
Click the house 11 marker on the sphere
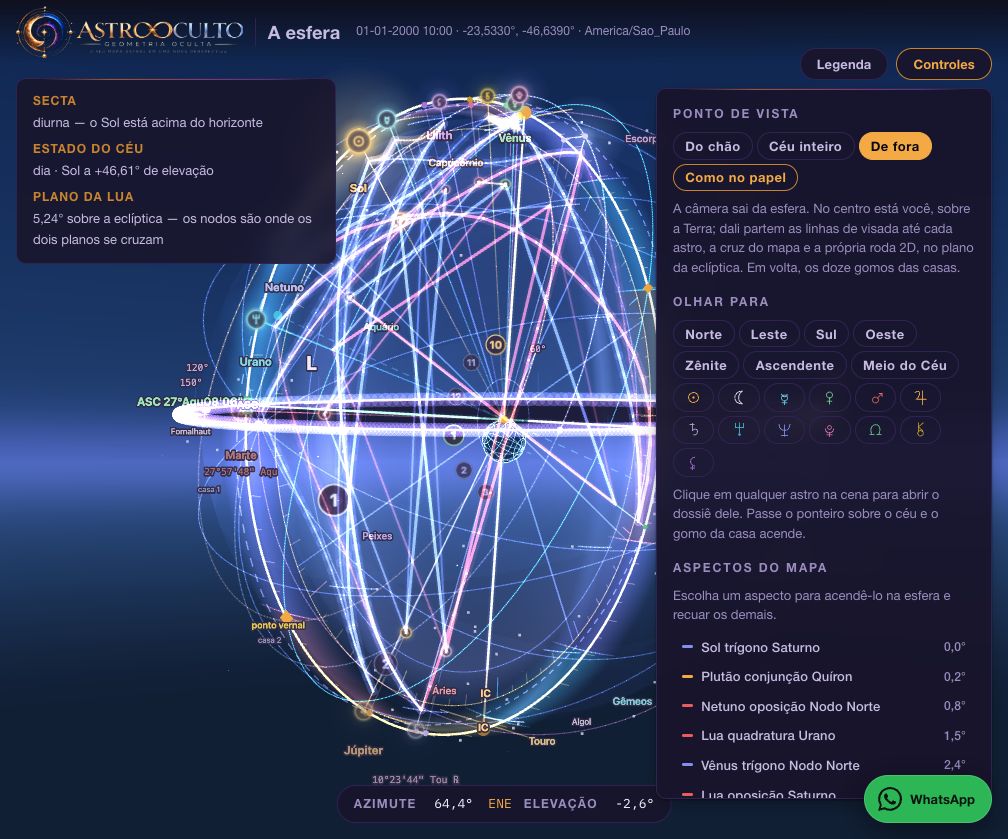[x=471, y=363]
